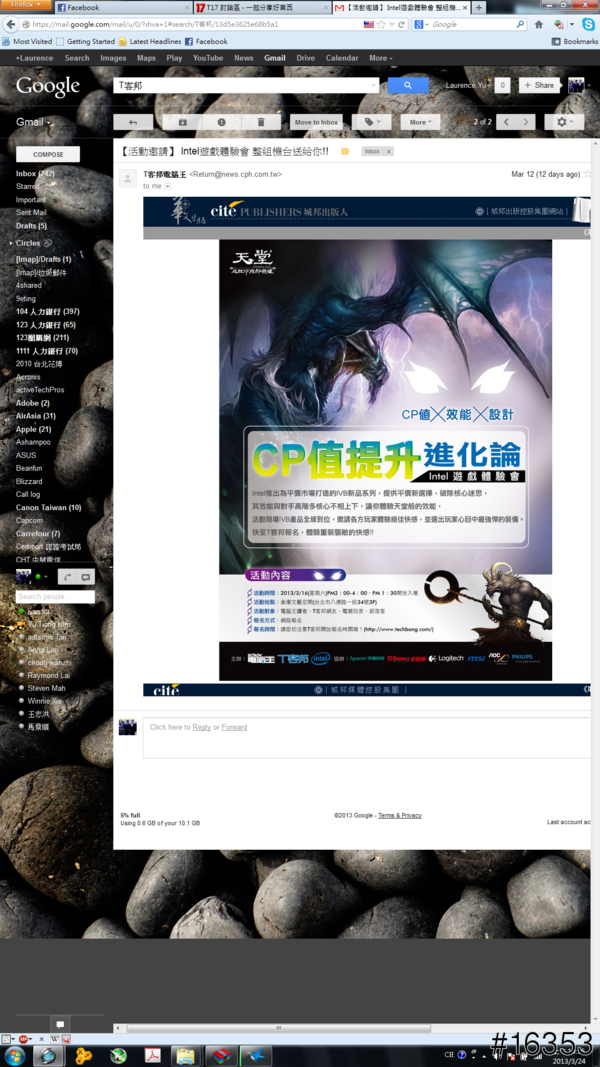
Task: Click the blue search button
Action: click(x=408, y=86)
